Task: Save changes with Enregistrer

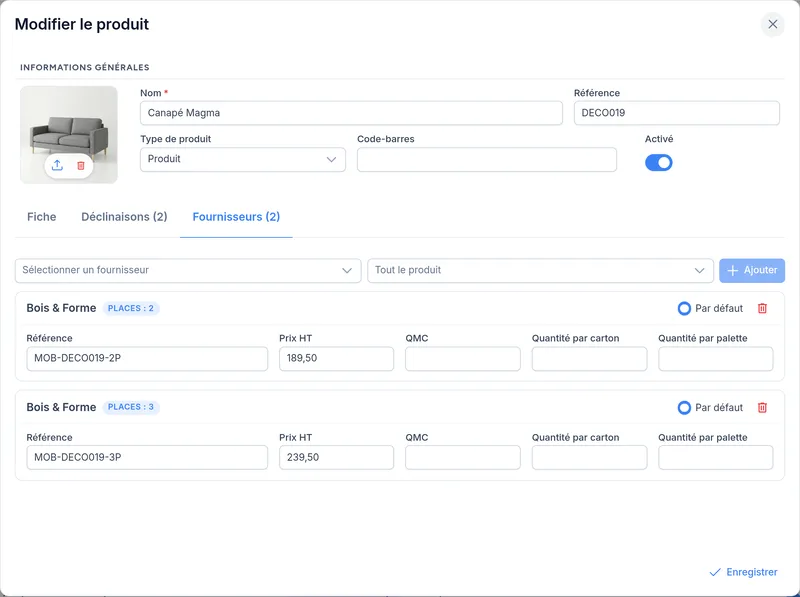Action: 743,572
